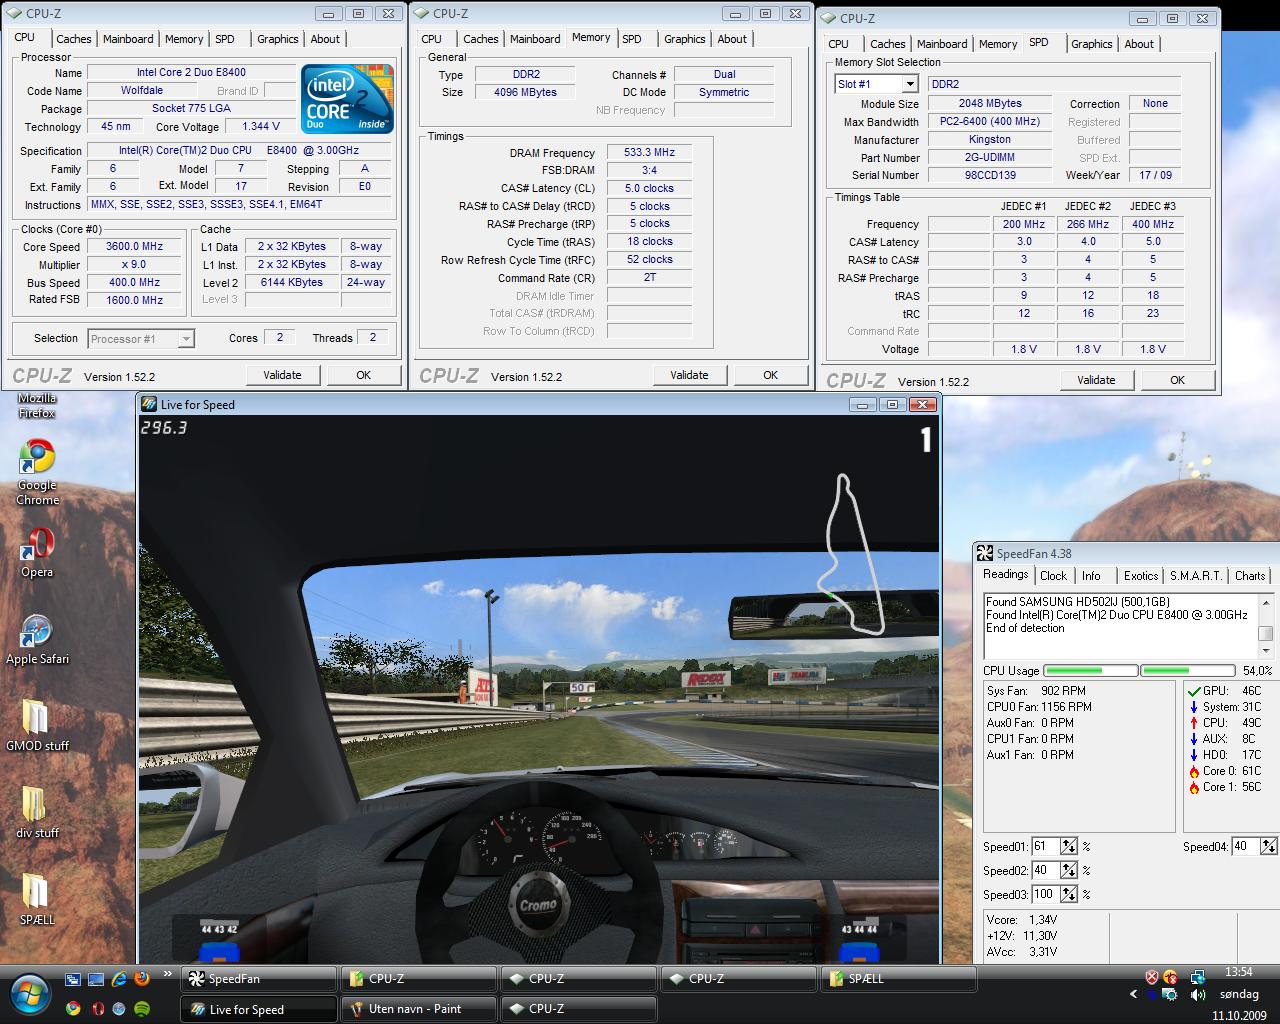The image size is (1280, 1024).
Task: Open the Caches tab in left CPU-Z window
Action: (x=73, y=39)
